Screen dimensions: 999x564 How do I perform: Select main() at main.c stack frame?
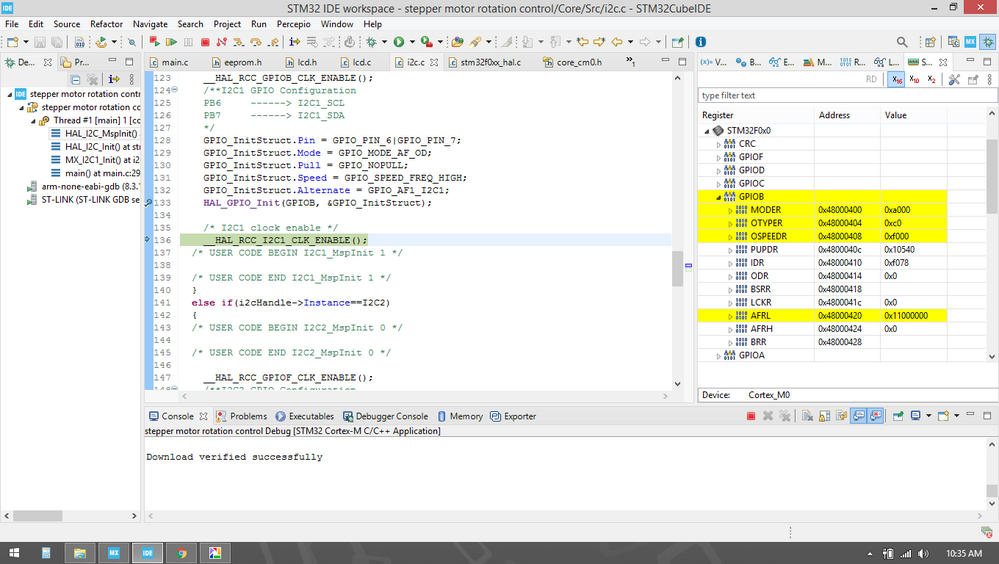click(x=96, y=173)
